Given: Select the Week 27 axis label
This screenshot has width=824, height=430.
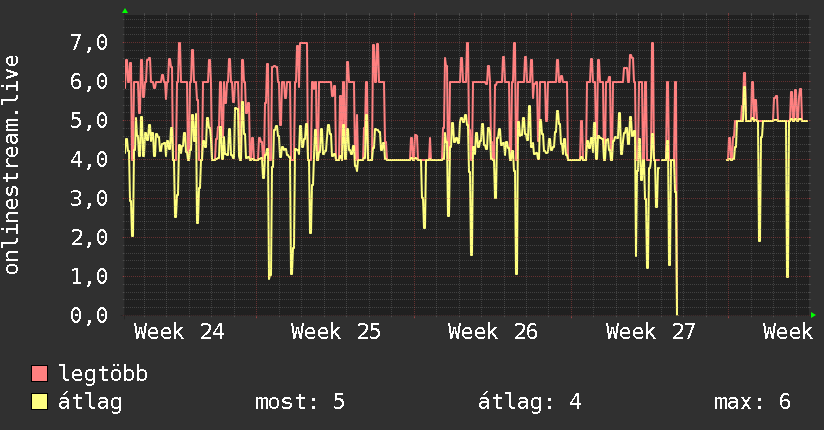Looking at the screenshot, I should [651, 332].
